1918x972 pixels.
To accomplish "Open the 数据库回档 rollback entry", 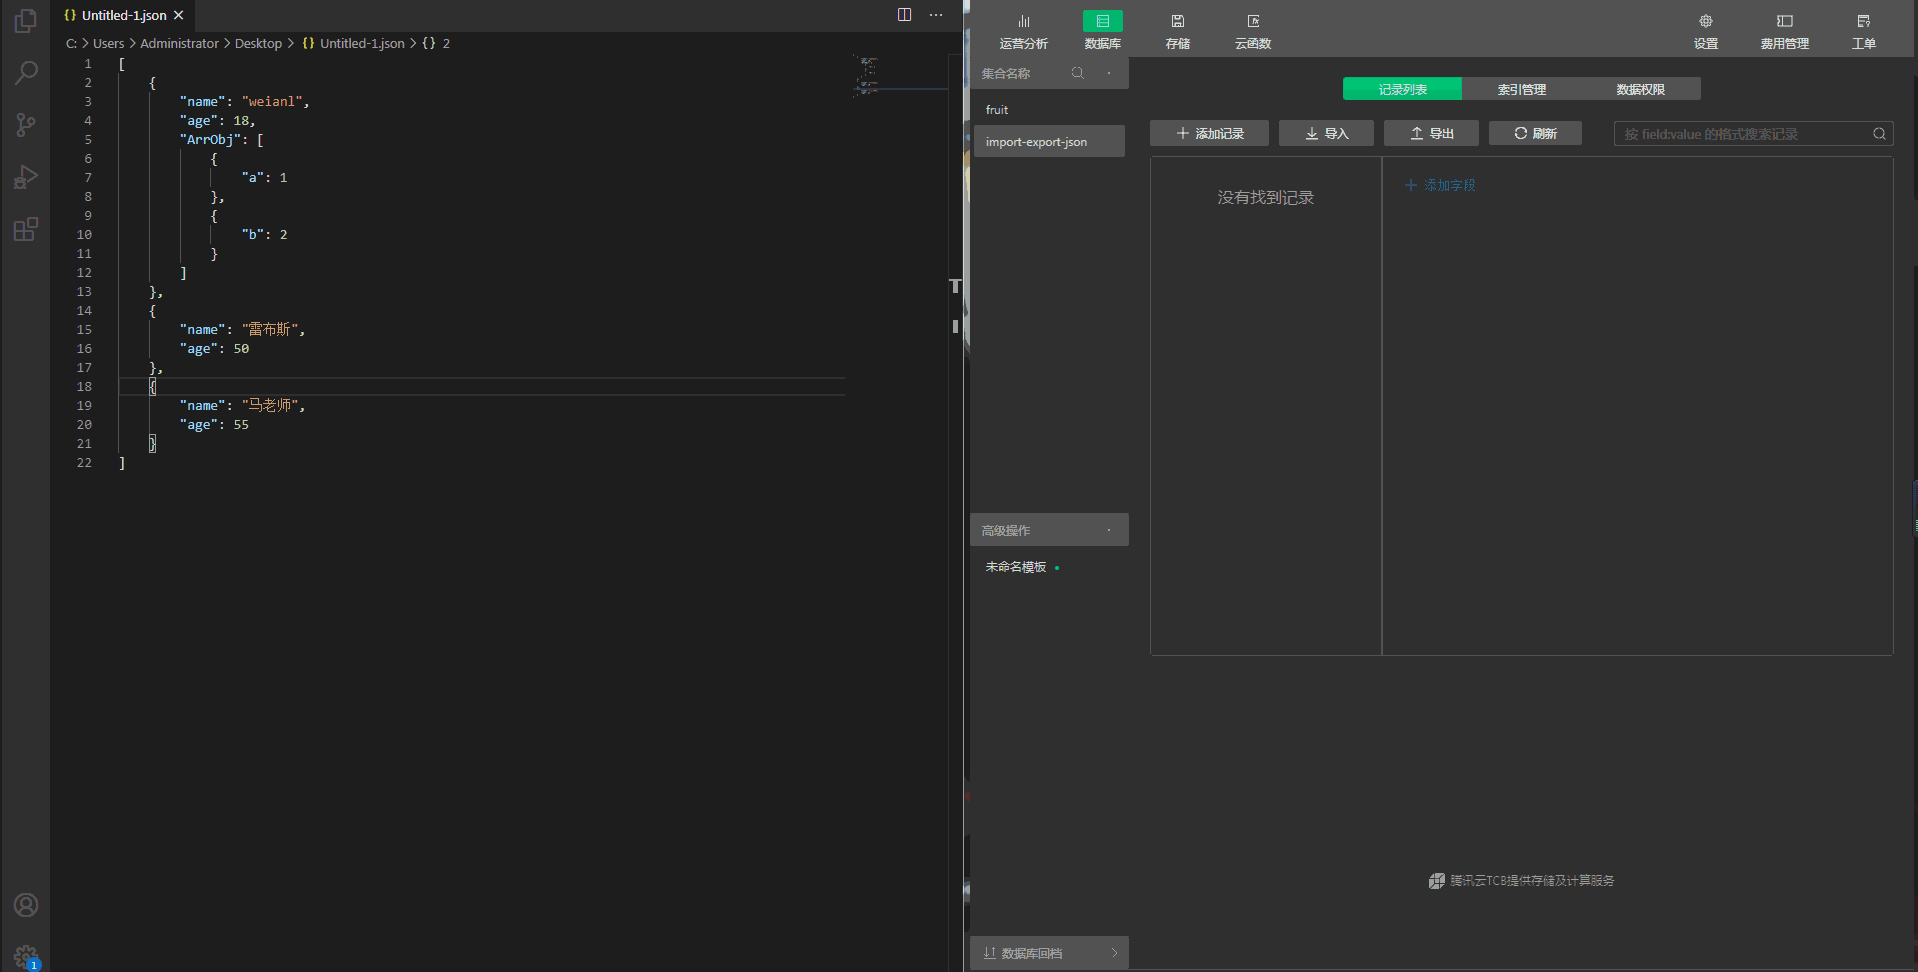I will 1049,953.
